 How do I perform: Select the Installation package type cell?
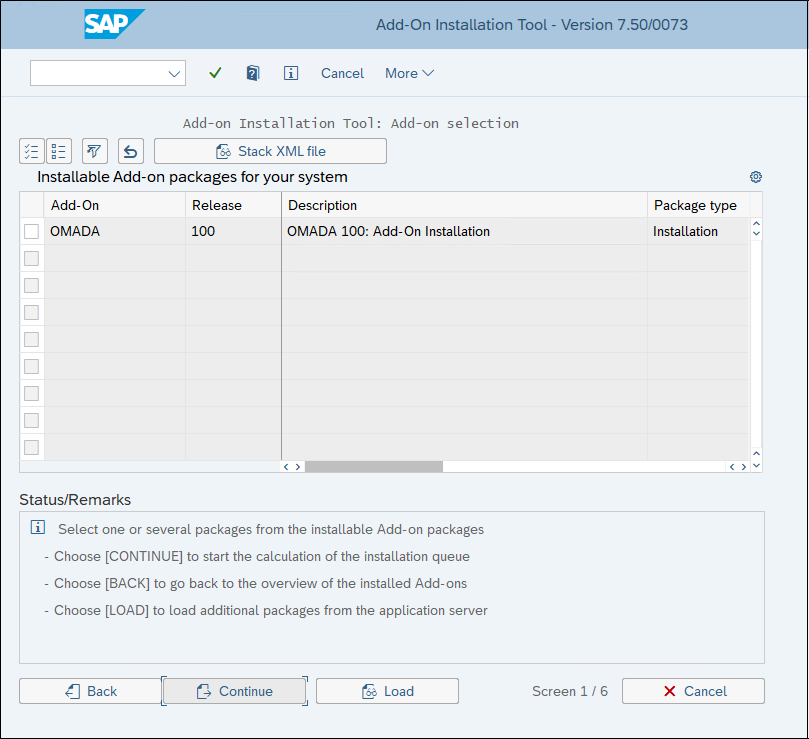point(698,231)
